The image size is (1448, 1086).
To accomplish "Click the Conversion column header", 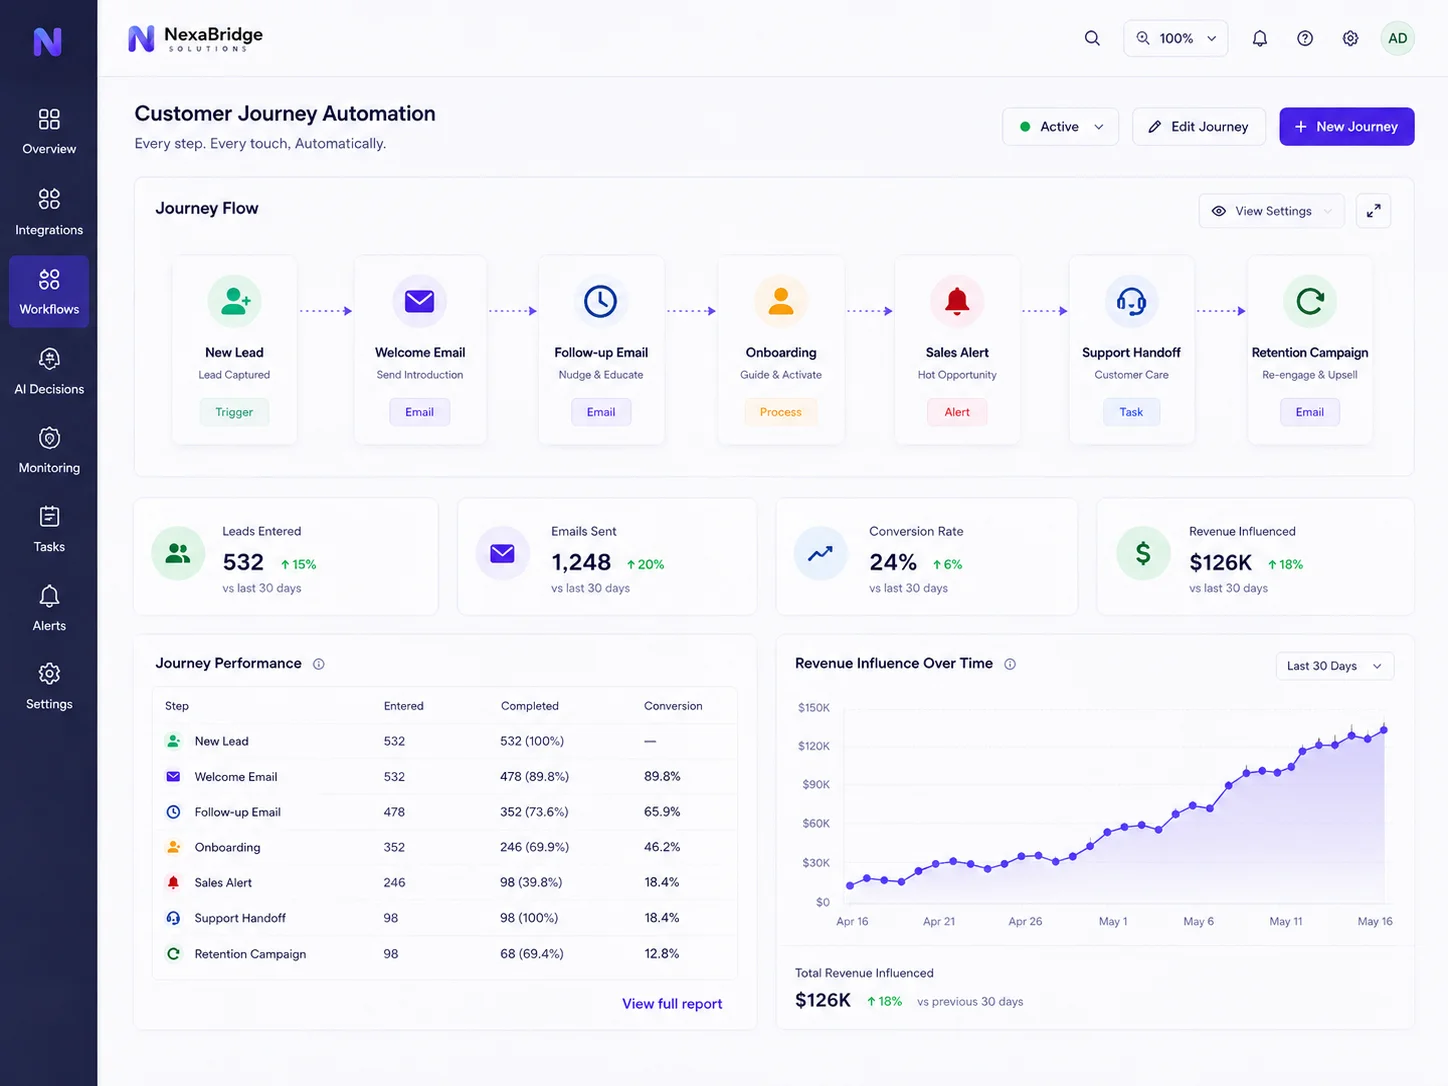I will pos(673,706).
